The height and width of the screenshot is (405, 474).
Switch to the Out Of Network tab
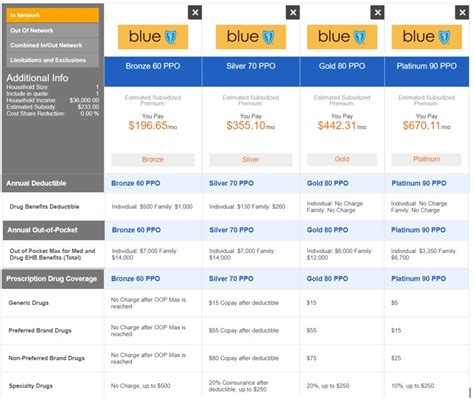(53, 30)
